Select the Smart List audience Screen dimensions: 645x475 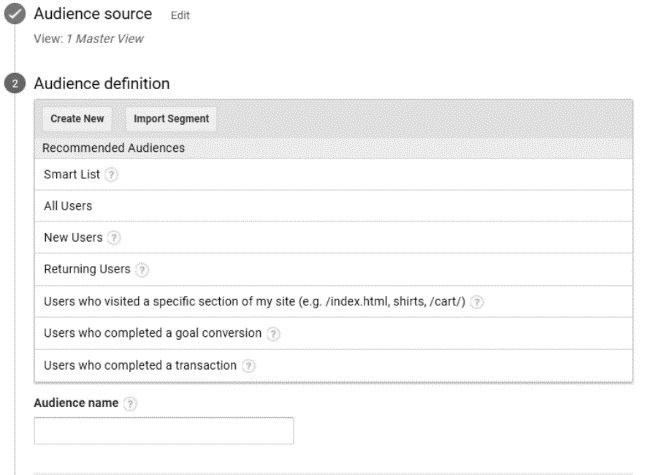[334, 174]
